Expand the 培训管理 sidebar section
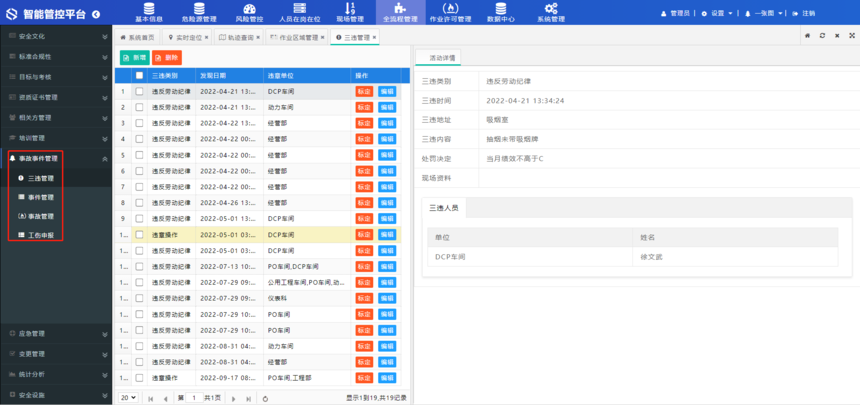 pyautogui.click(x=105, y=138)
